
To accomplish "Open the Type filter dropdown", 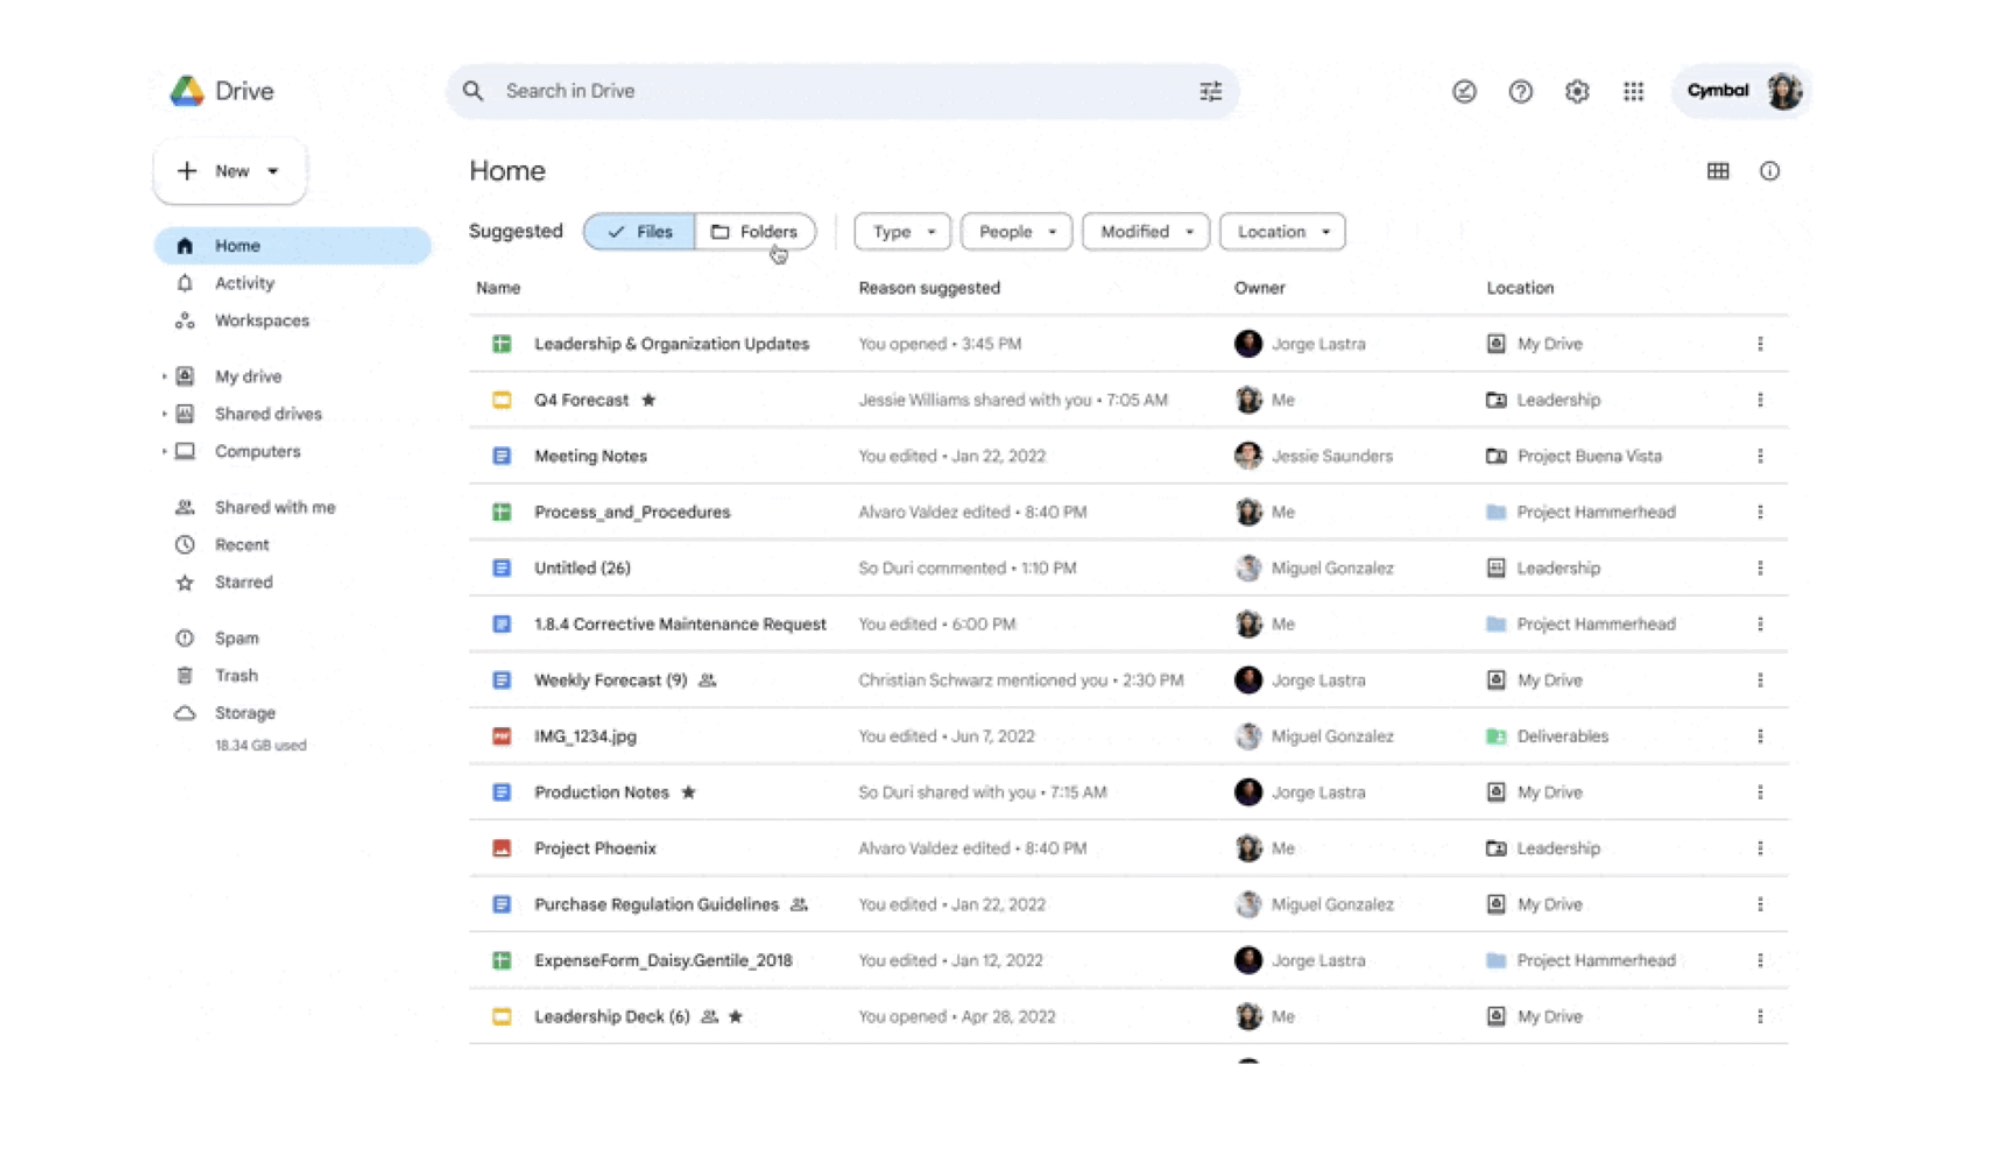I will (x=900, y=231).
